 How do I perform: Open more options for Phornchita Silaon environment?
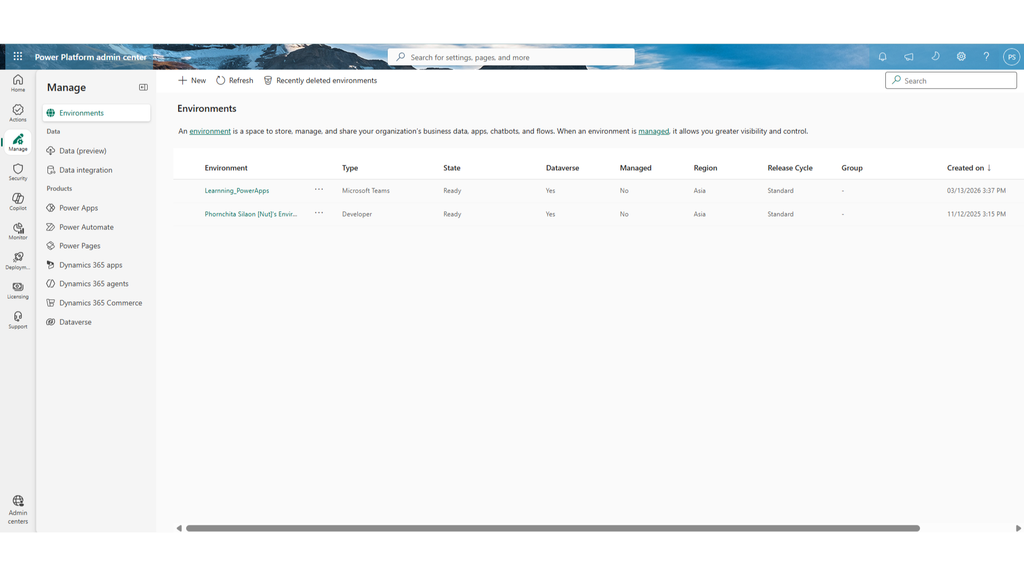(x=319, y=213)
